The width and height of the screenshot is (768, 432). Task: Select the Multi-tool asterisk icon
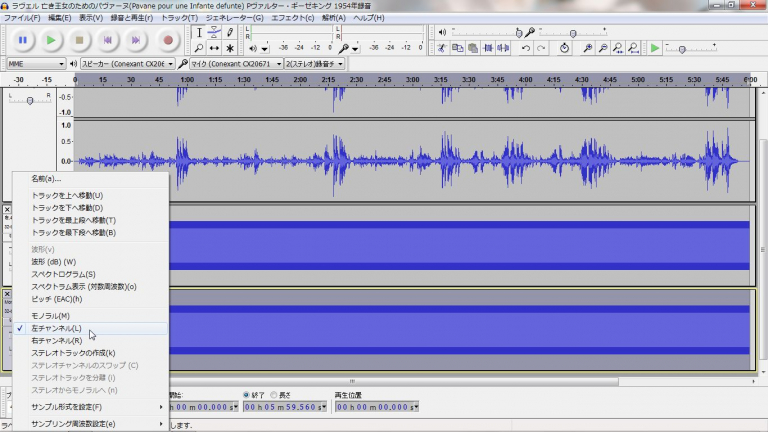(x=230, y=48)
